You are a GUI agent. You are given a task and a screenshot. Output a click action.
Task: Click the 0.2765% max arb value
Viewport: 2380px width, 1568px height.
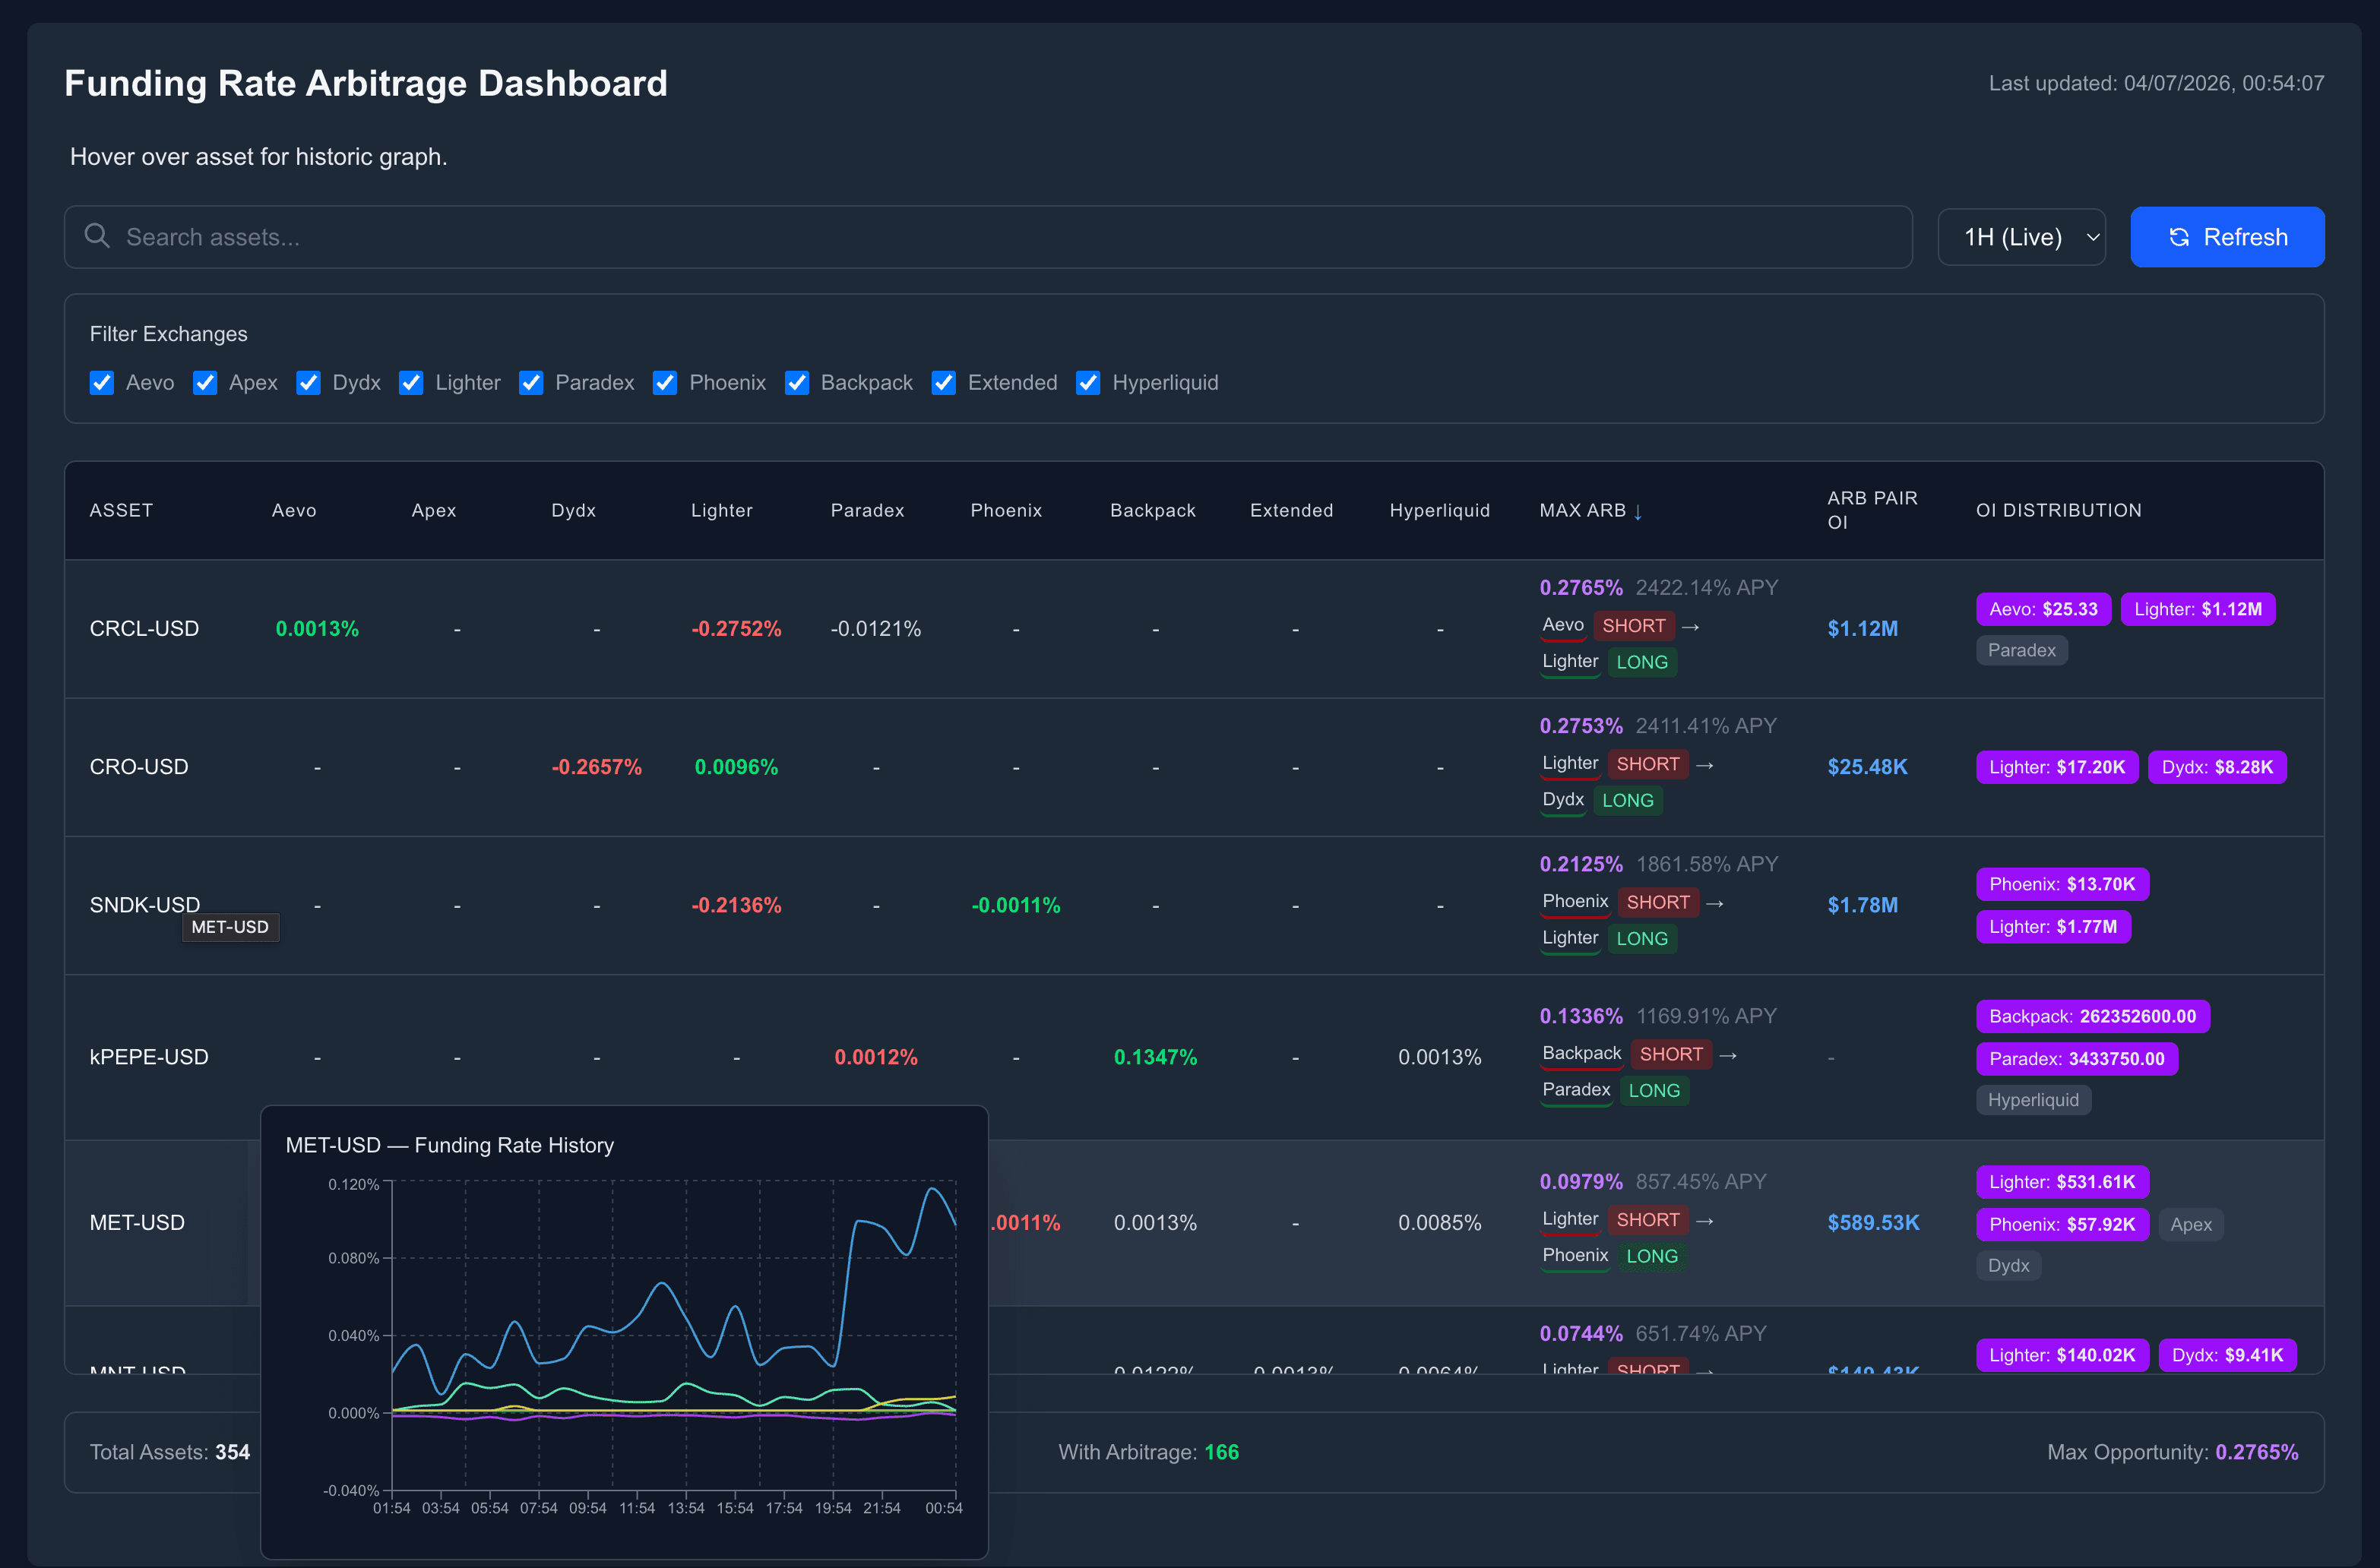pos(1580,587)
